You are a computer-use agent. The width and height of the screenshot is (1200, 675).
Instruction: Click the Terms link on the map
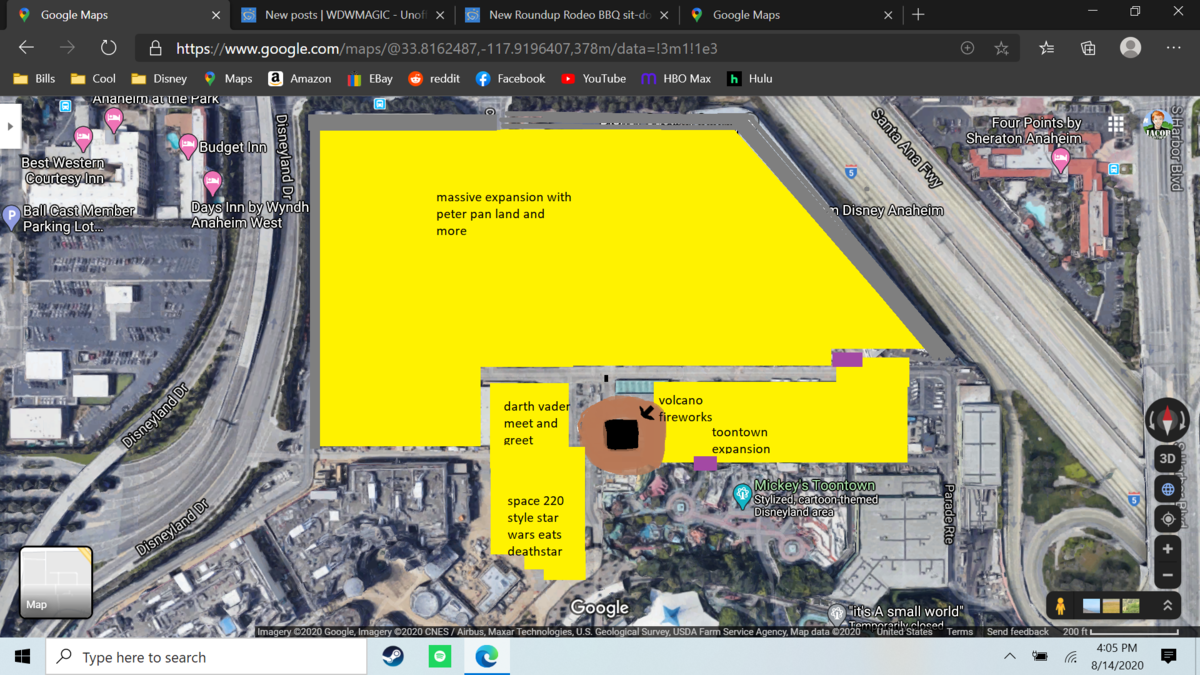click(959, 632)
